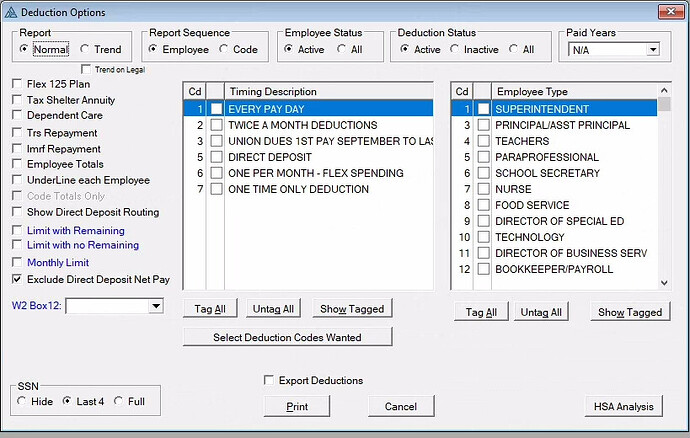This screenshot has width=690, height=438.
Task: Tick the DIRECT DEPOSIT timing checkbox
Action: [216, 157]
